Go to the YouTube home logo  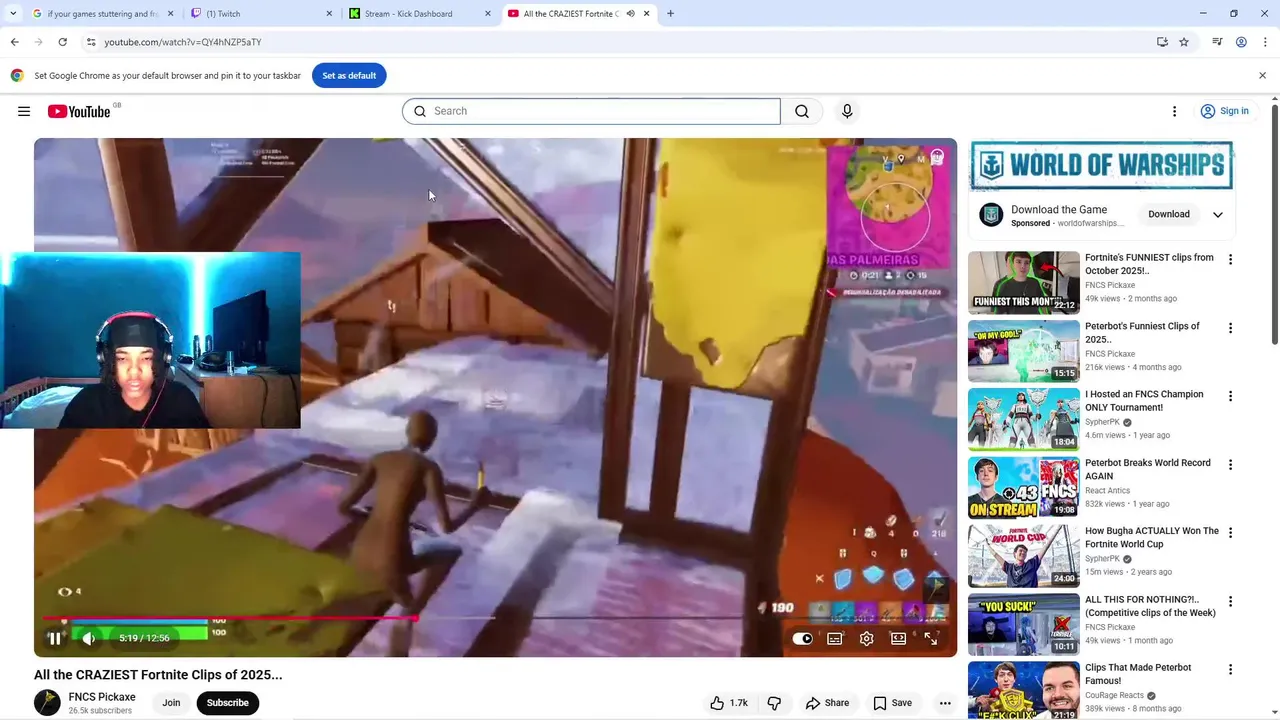tap(78, 111)
